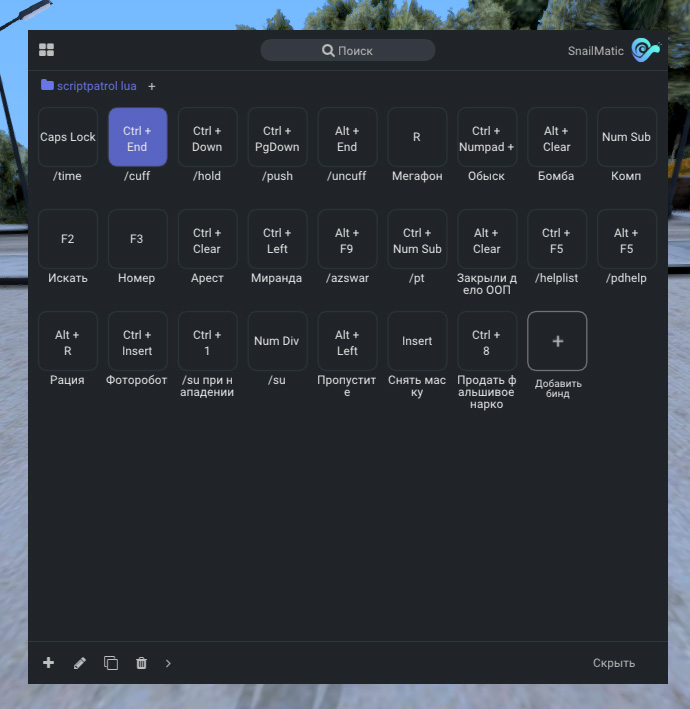Select the Ctrl + F5 /helplist bind

pyautogui.click(x=557, y=239)
